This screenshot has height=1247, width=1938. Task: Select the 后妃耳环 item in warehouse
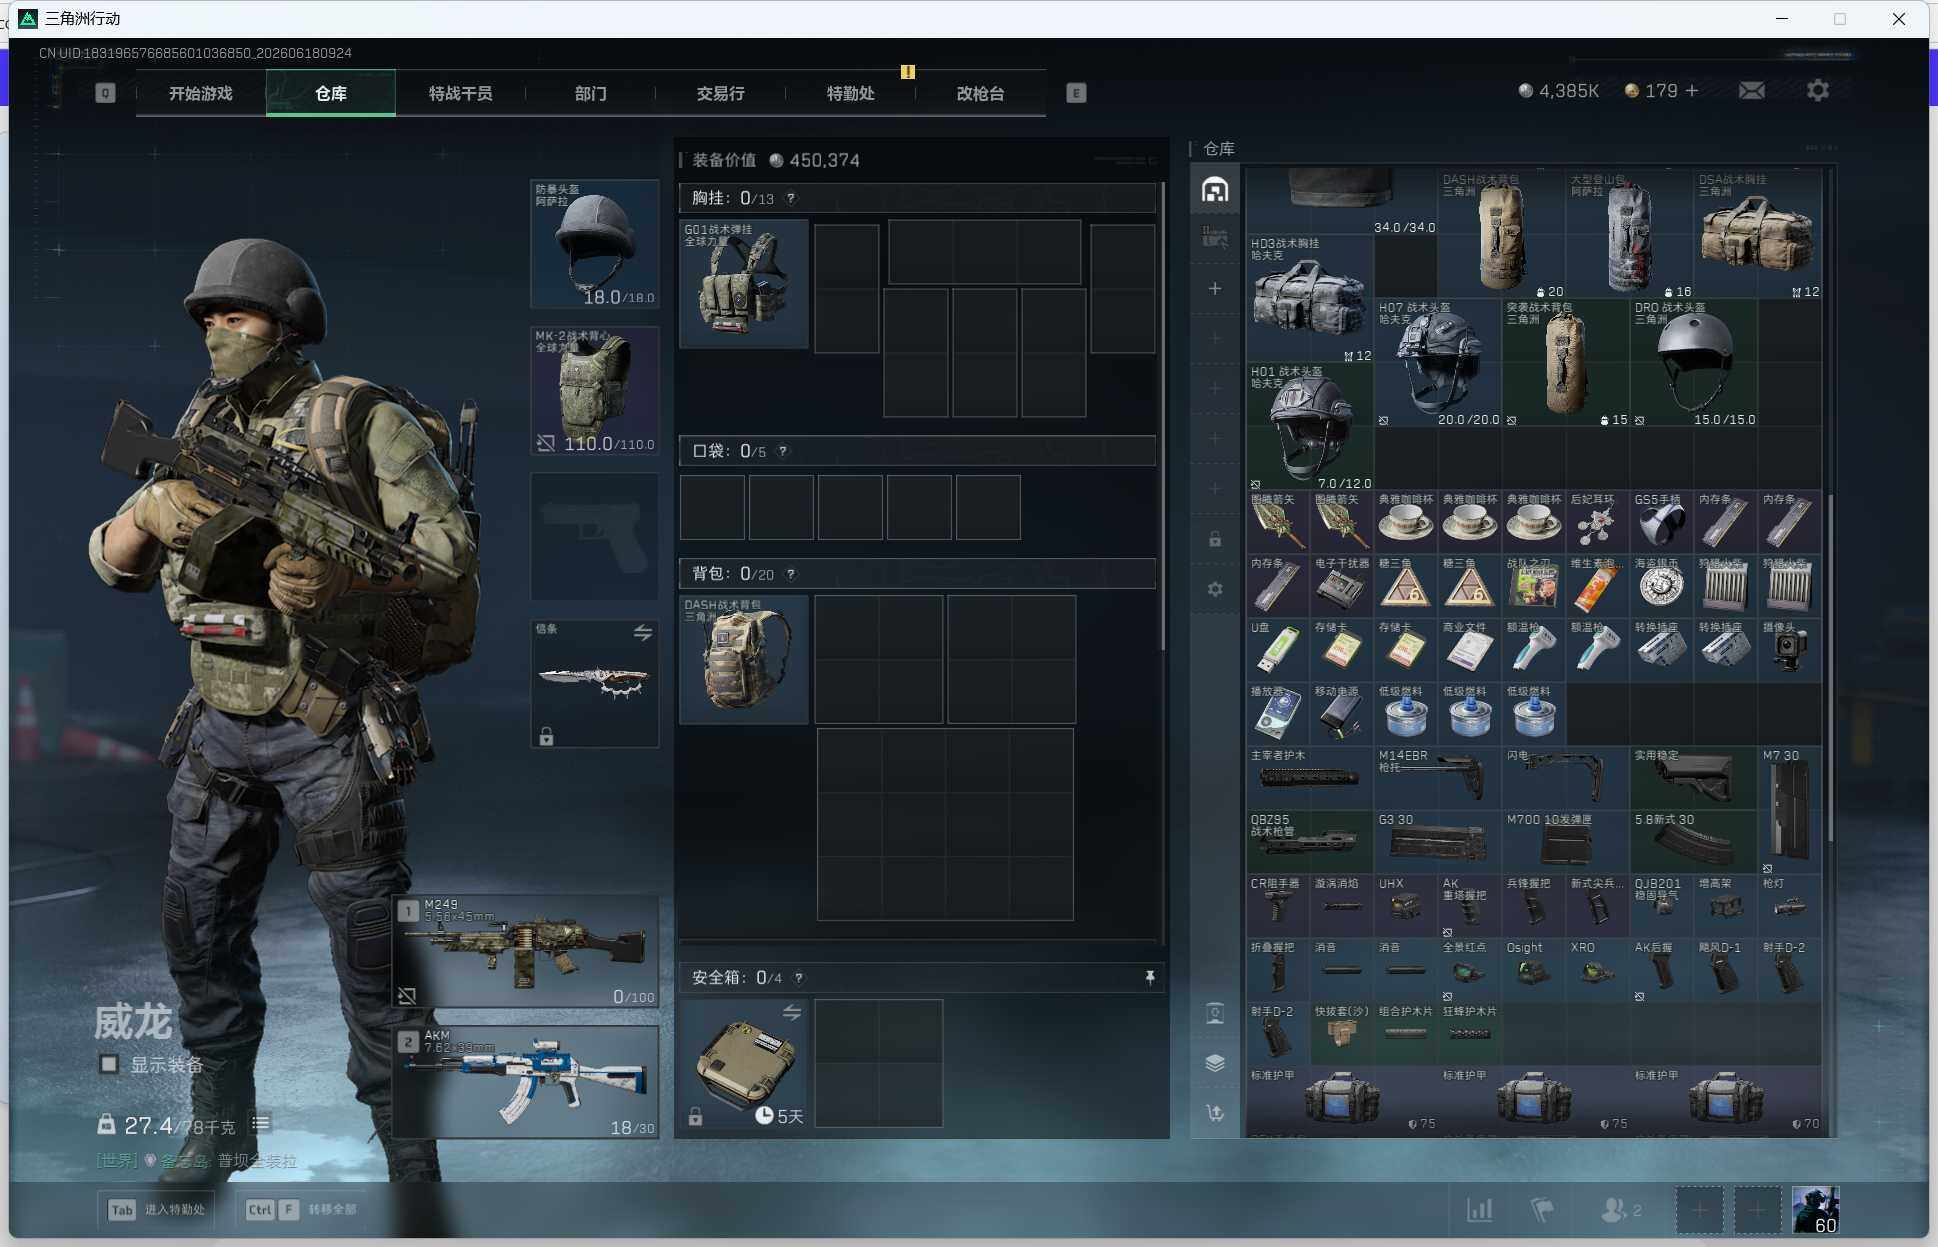pyautogui.click(x=1597, y=523)
